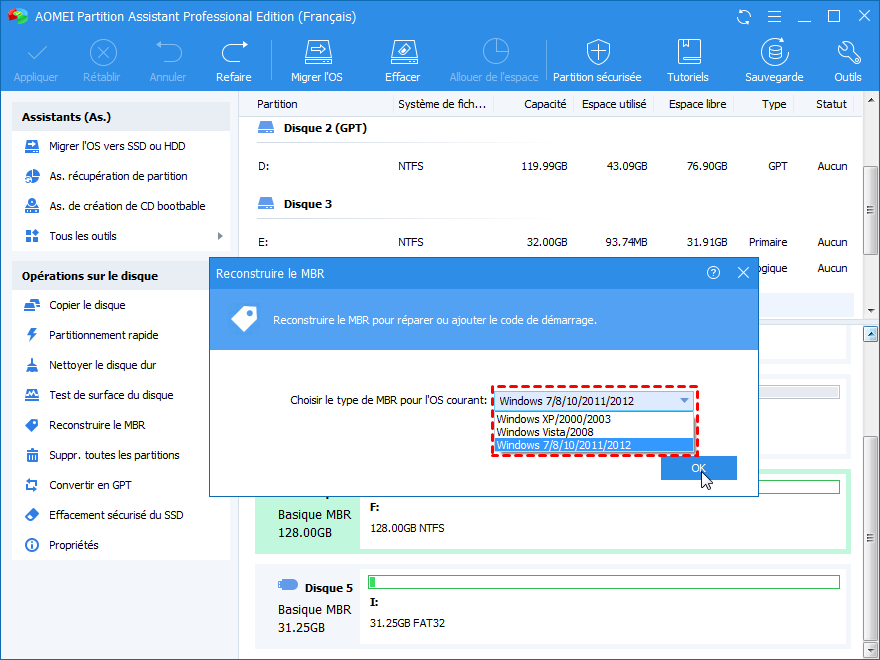
Task: Click the partition list scrollbar down arrow
Action: pos(870,310)
